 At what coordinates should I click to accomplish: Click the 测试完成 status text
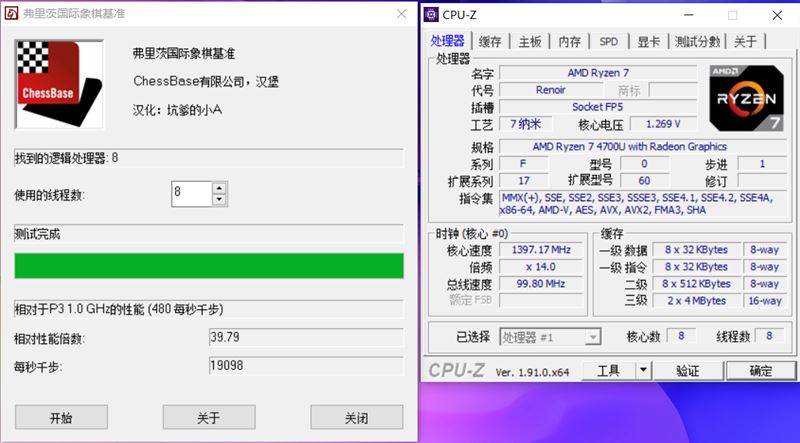tap(37, 234)
